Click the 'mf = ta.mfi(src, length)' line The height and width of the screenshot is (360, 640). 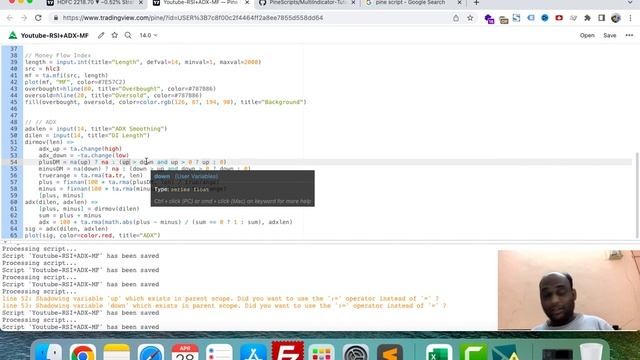coord(66,75)
